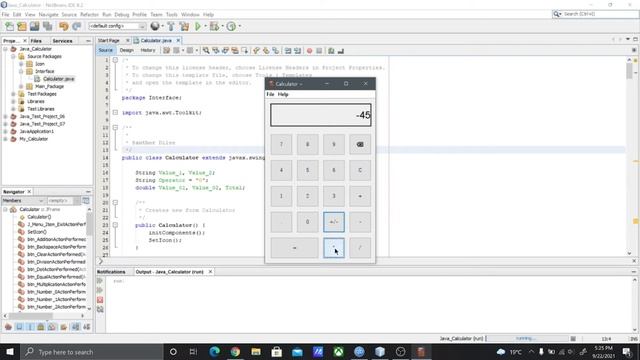This screenshot has height=360, width=640.
Task: Run the project with green play icon
Action: click(198, 27)
